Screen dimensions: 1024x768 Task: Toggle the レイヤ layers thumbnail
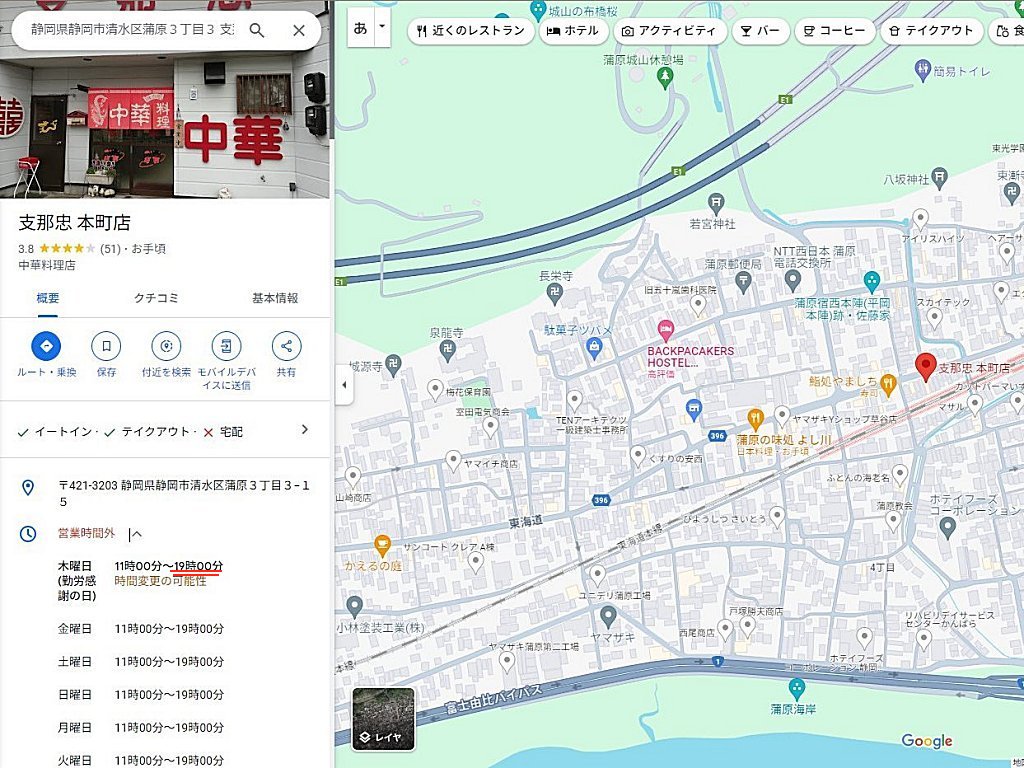(383, 719)
